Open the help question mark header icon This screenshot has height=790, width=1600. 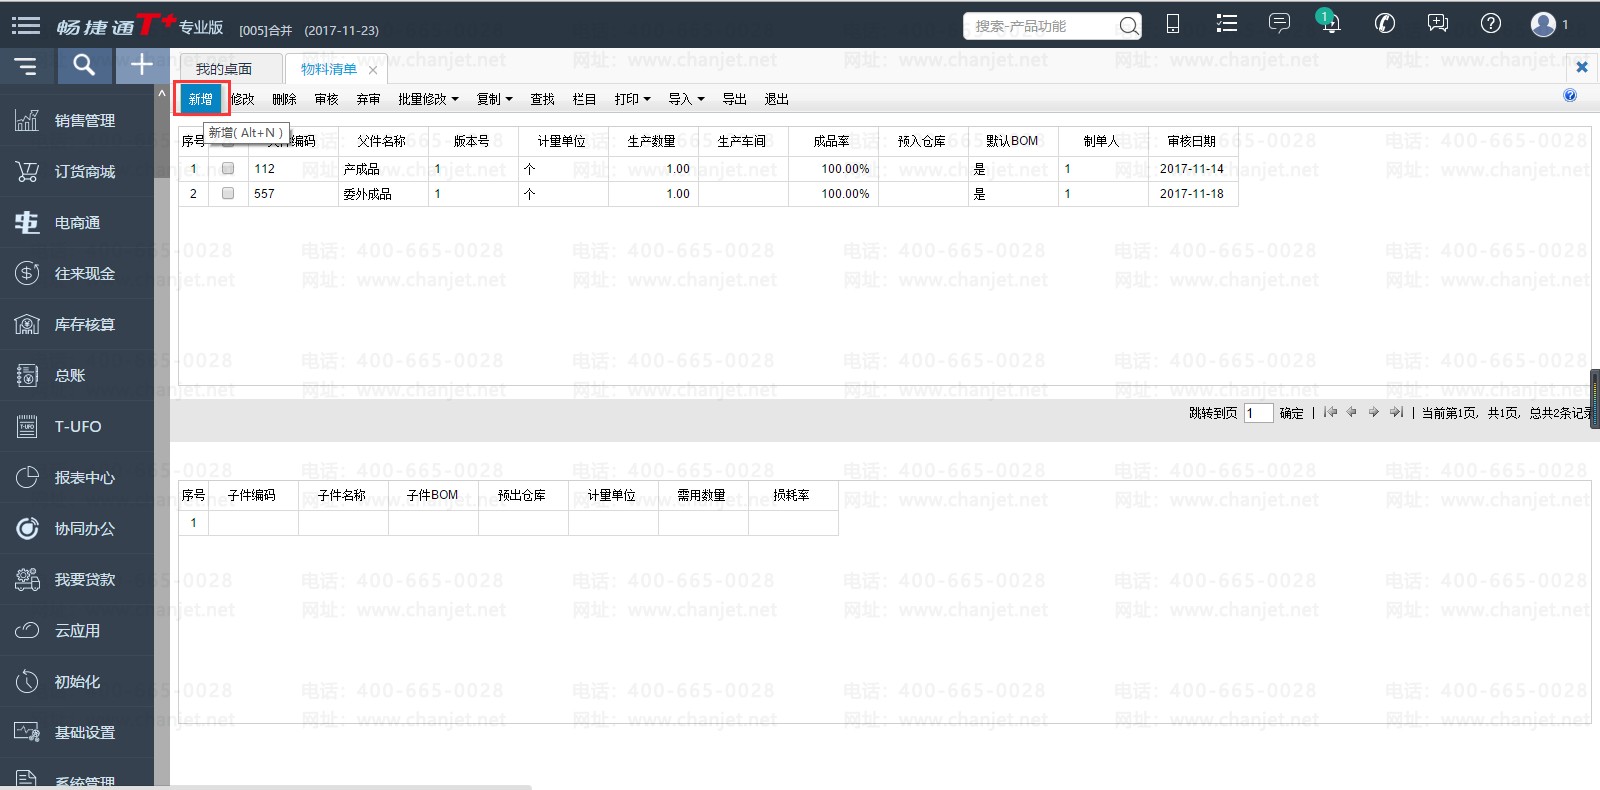pos(1491,24)
